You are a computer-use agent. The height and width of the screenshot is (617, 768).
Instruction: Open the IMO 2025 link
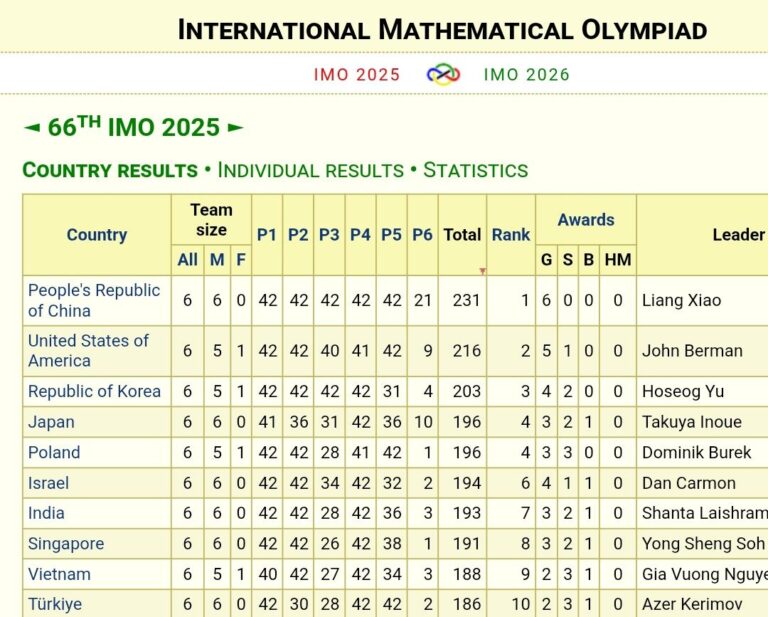(x=356, y=74)
